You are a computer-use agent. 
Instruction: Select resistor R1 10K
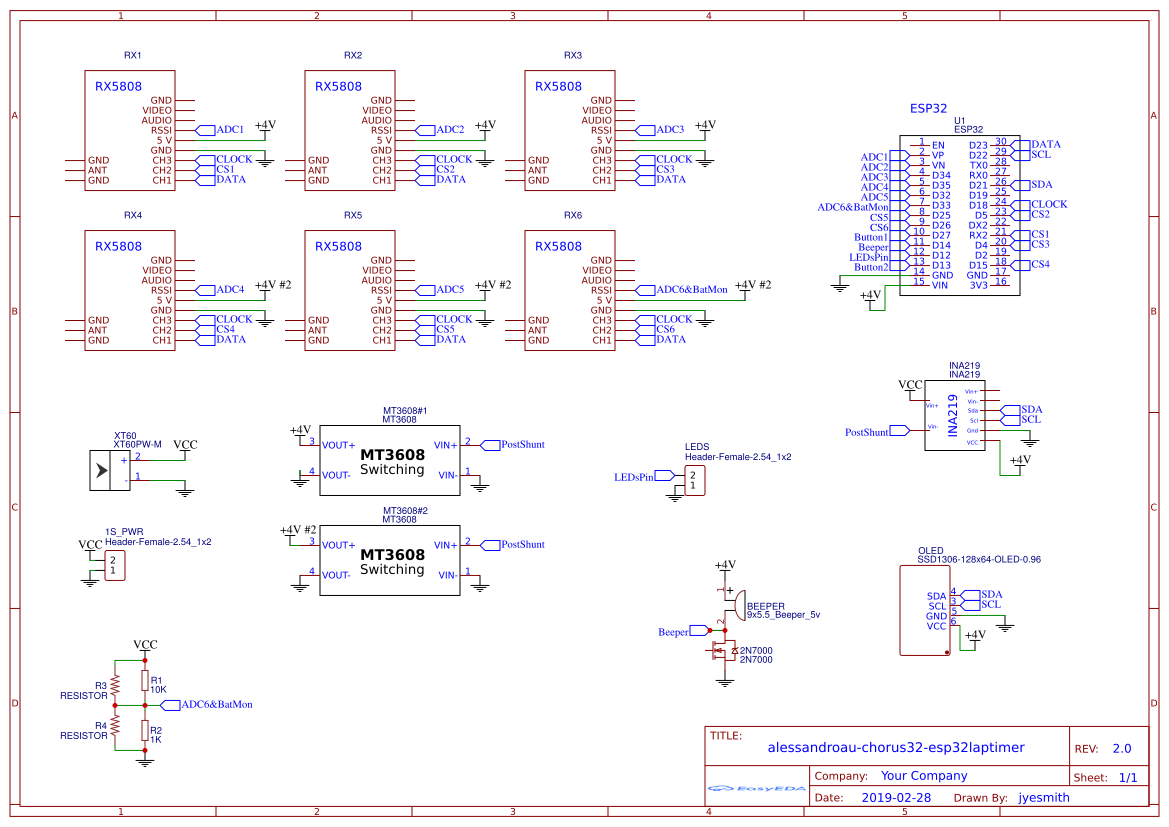point(145,681)
